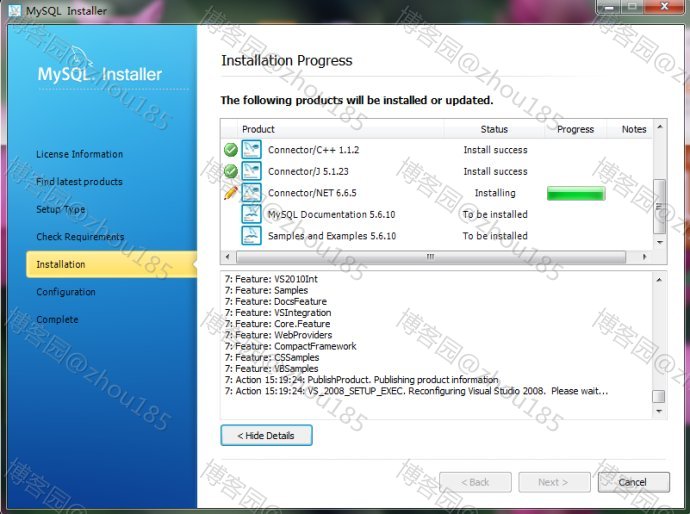
Task: Click the product list scroll-up arrow
Action: point(660,127)
